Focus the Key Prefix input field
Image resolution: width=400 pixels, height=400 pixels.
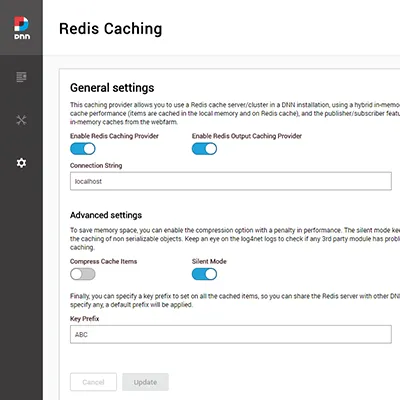click(231, 334)
